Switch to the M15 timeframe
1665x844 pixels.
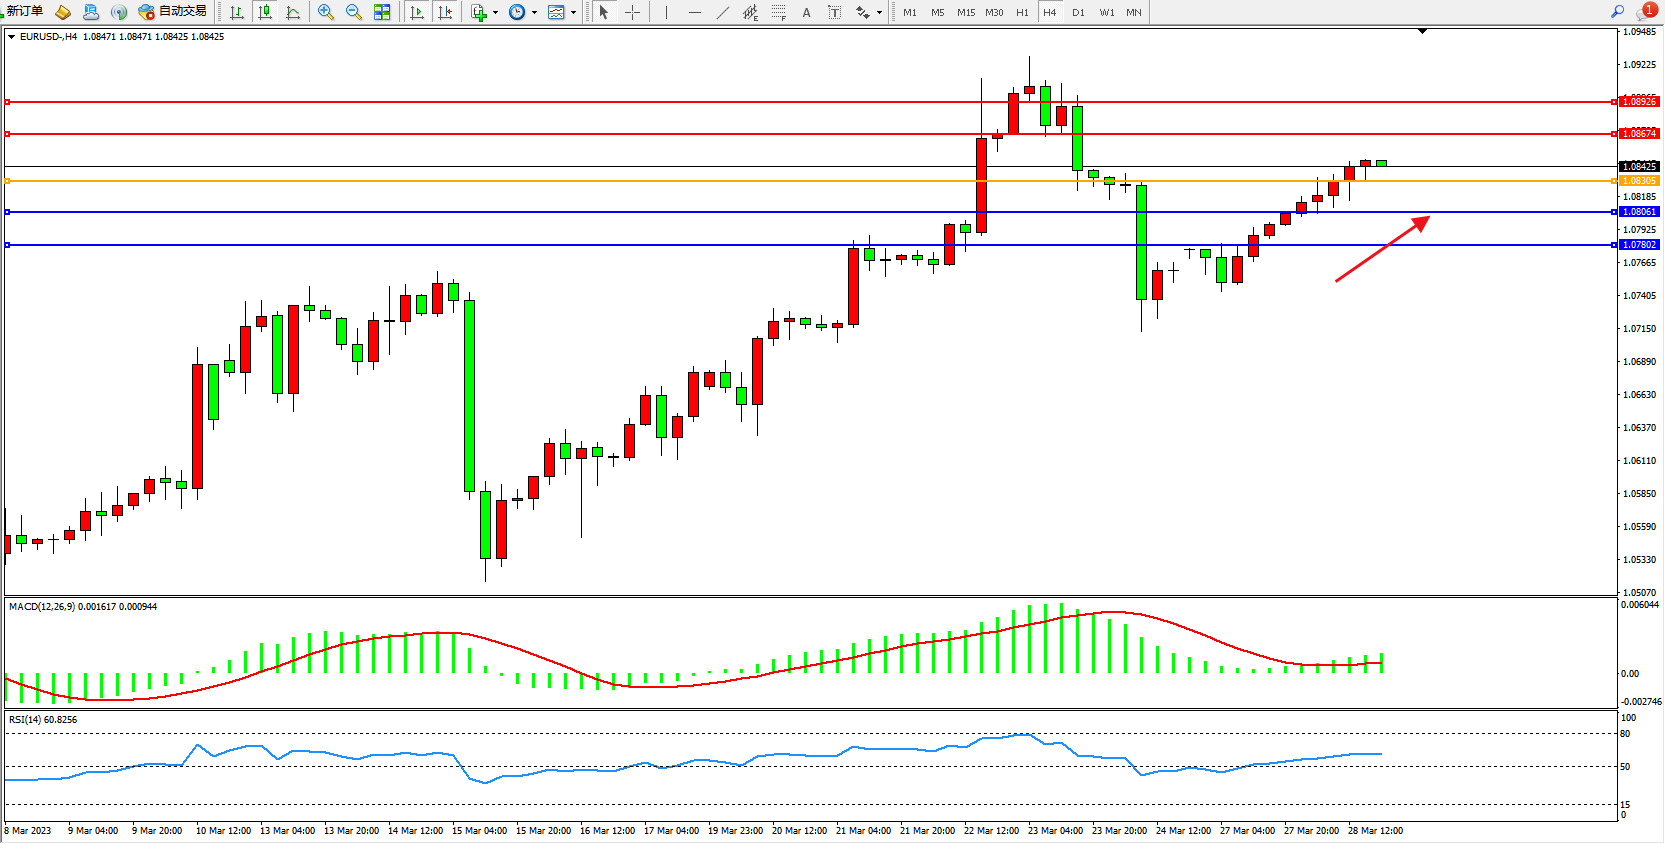tap(965, 13)
